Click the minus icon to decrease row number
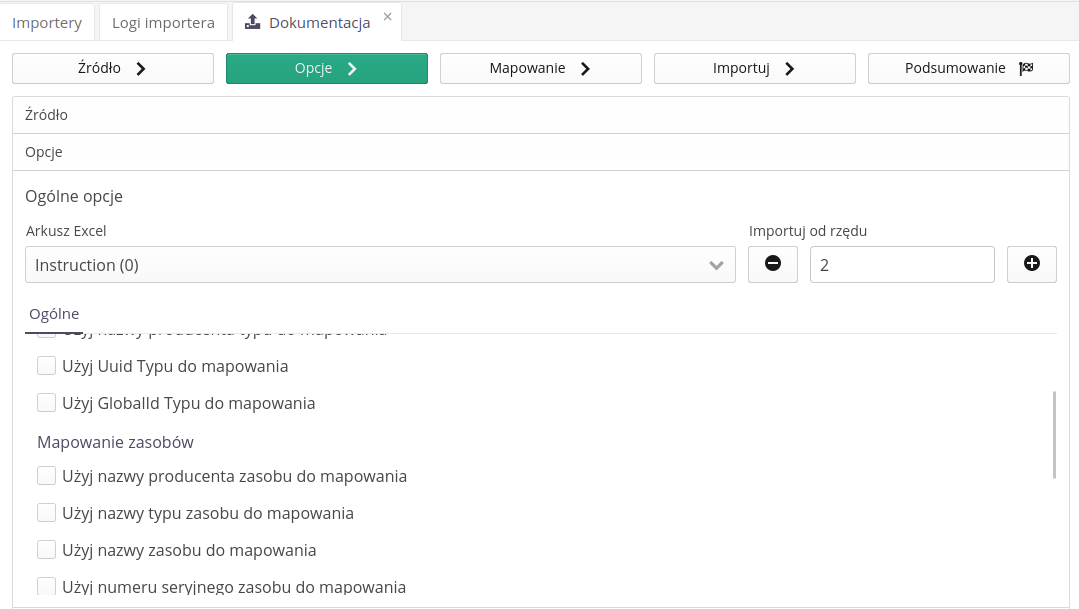 coord(772,264)
